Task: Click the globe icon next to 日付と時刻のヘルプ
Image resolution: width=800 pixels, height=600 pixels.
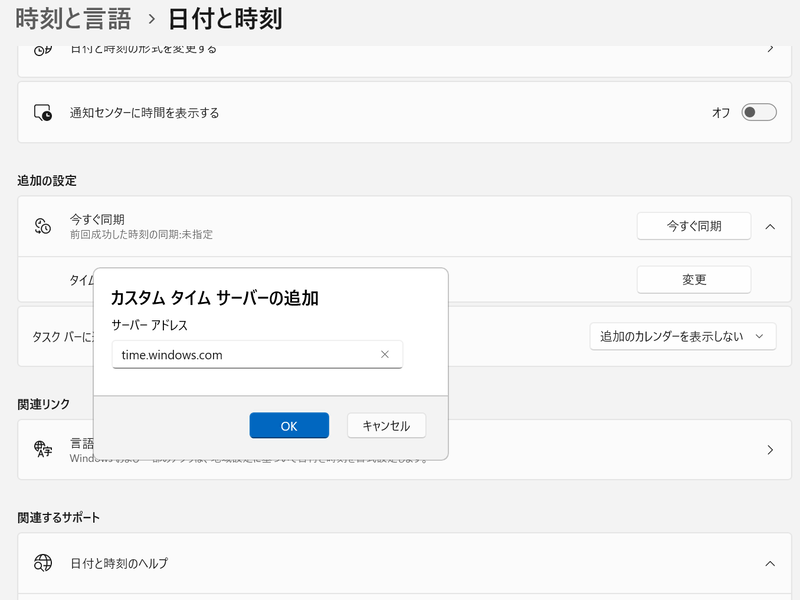Action: [x=42, y=562]
